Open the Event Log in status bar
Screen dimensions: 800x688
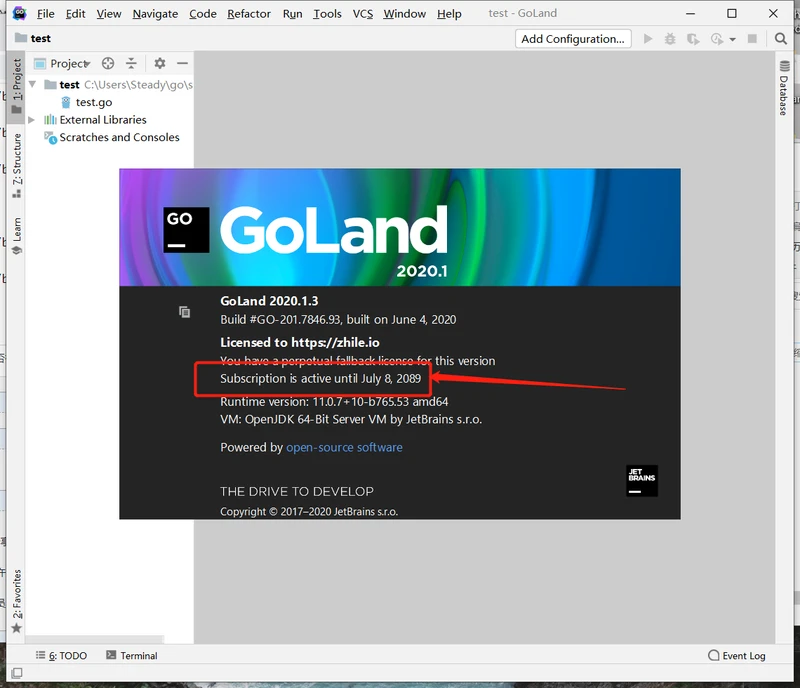736,656
